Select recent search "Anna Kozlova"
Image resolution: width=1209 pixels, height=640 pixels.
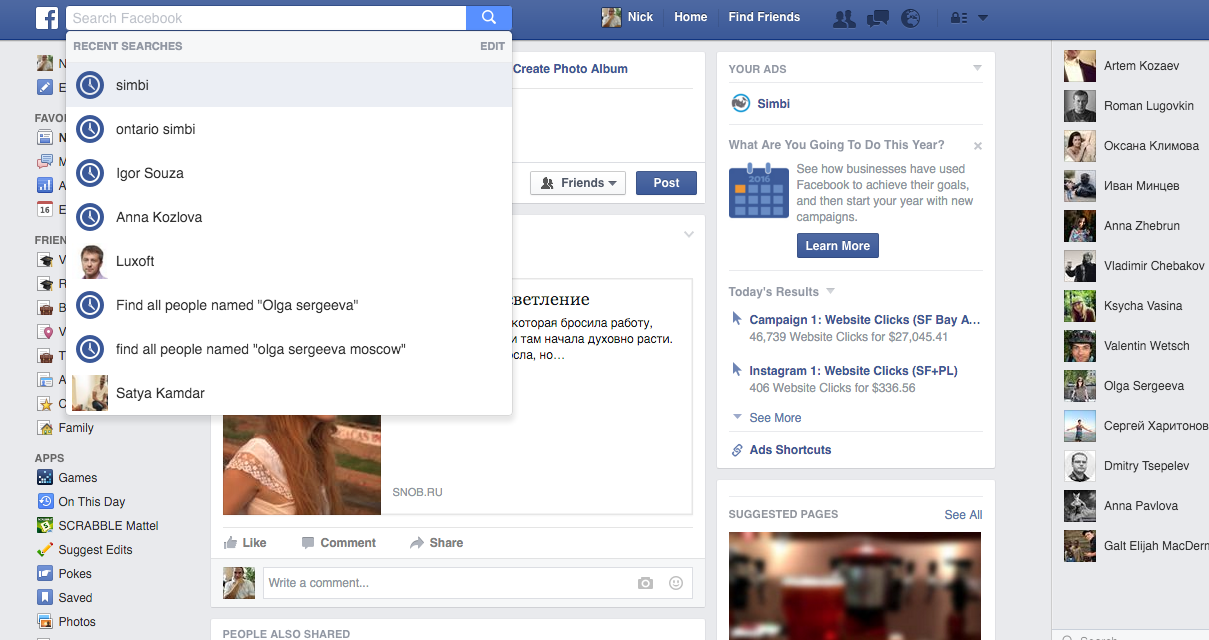[289, 217]
